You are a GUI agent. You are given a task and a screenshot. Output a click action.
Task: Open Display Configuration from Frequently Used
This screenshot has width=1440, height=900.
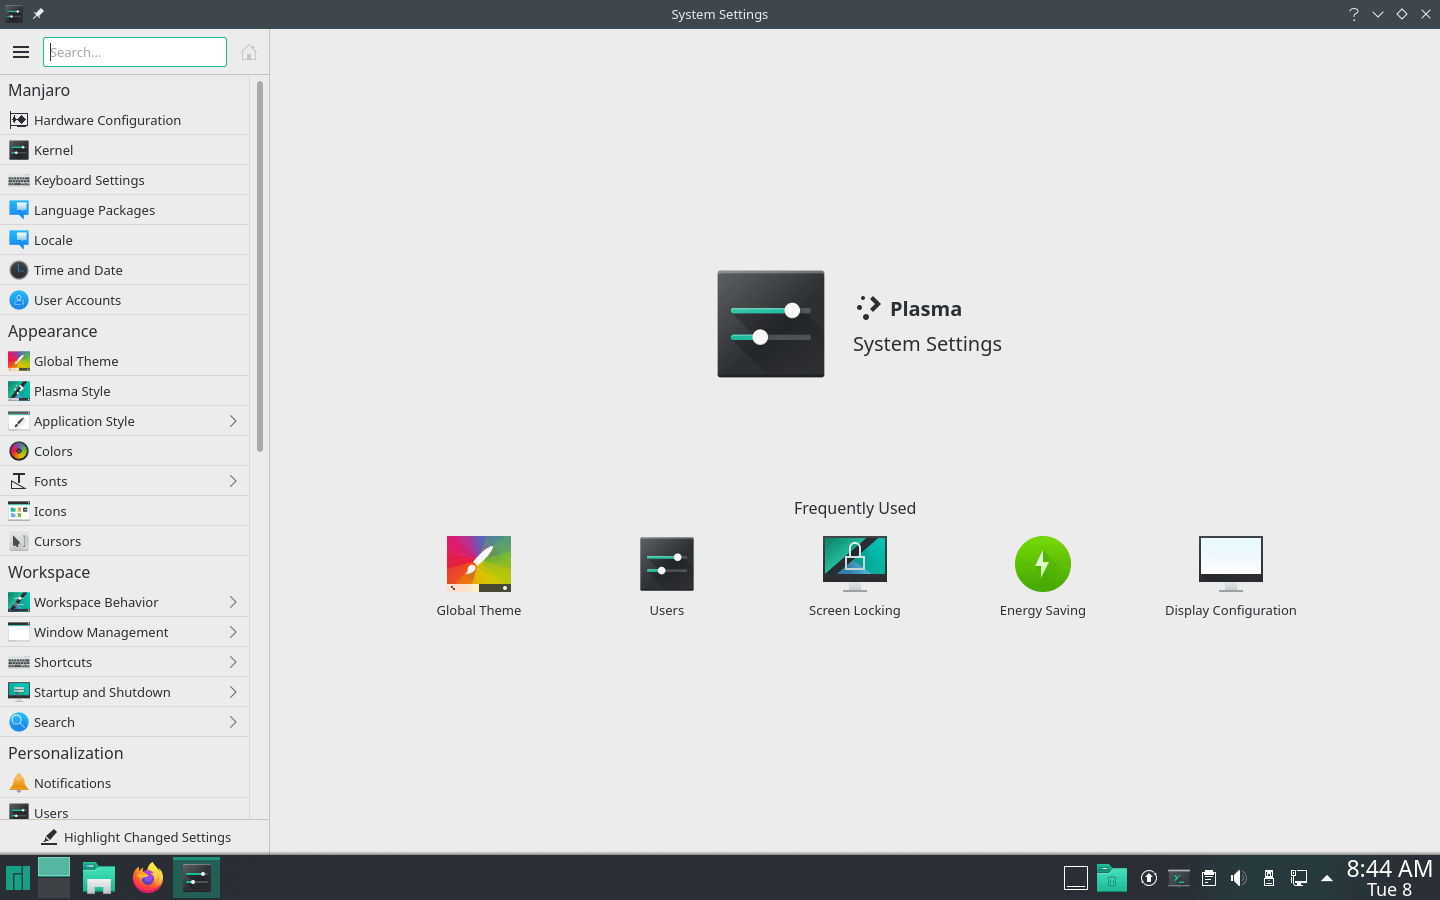click(1231, 577)
